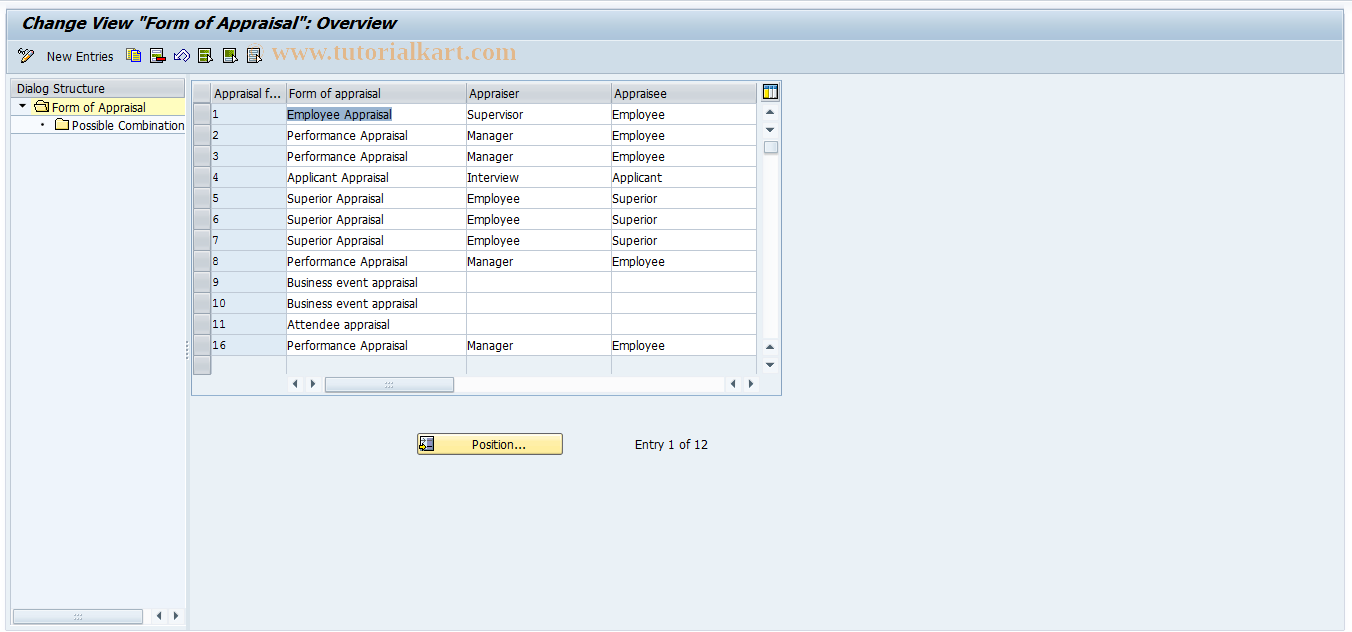The width and height of the screenshot is (1352, 632).
Task: Click the Deselect All icon
Action: point(254,56)
